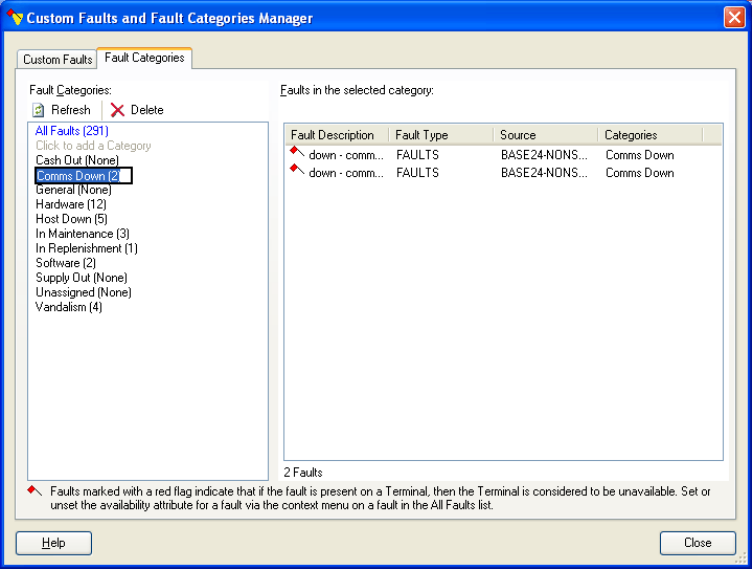The image size is (752, 569).
Task: Click the Source column header
Action: point(518,135)
